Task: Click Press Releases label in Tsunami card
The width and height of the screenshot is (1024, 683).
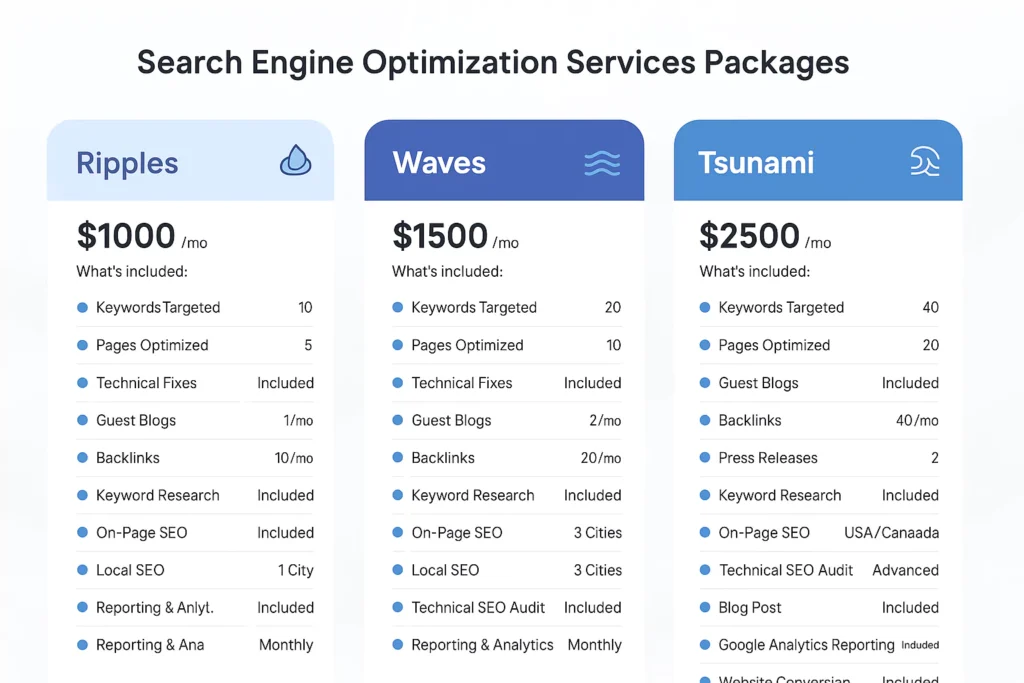Action: pos(768,458)
